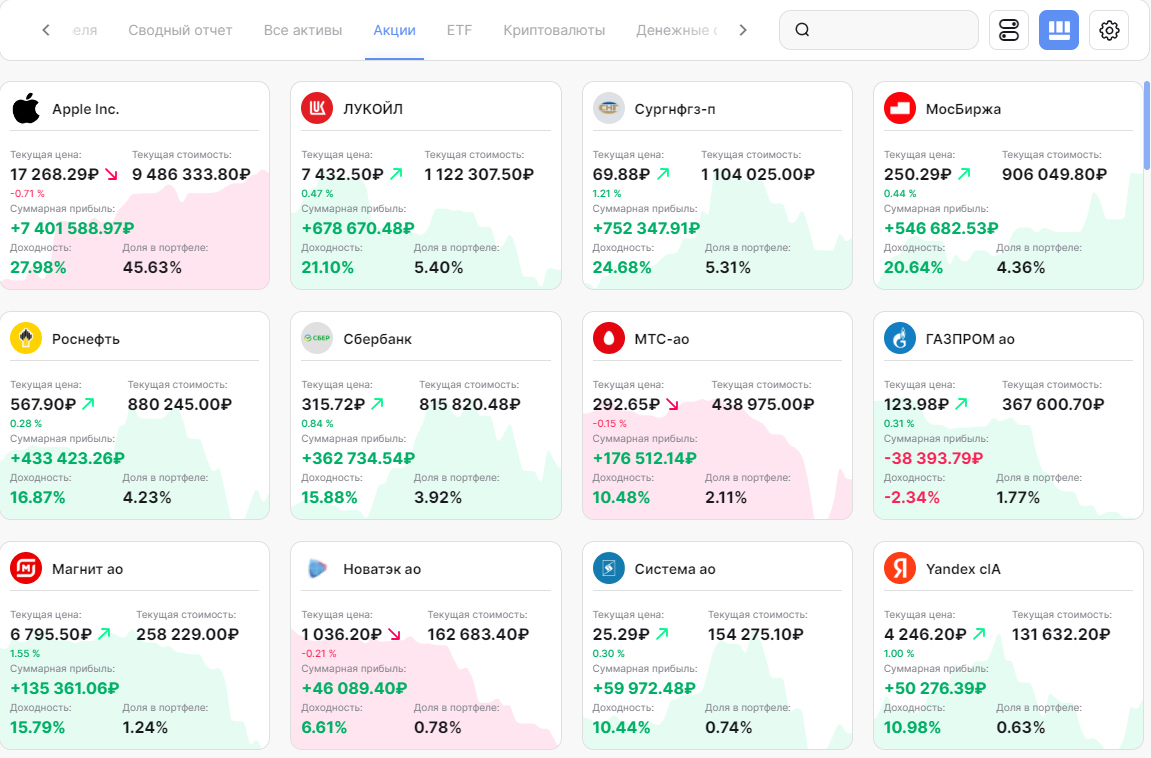Image resolution: width=1151 pixels, height=758 pixels.
Task: Open the Yandex clA card title
Action: (963, 569)
